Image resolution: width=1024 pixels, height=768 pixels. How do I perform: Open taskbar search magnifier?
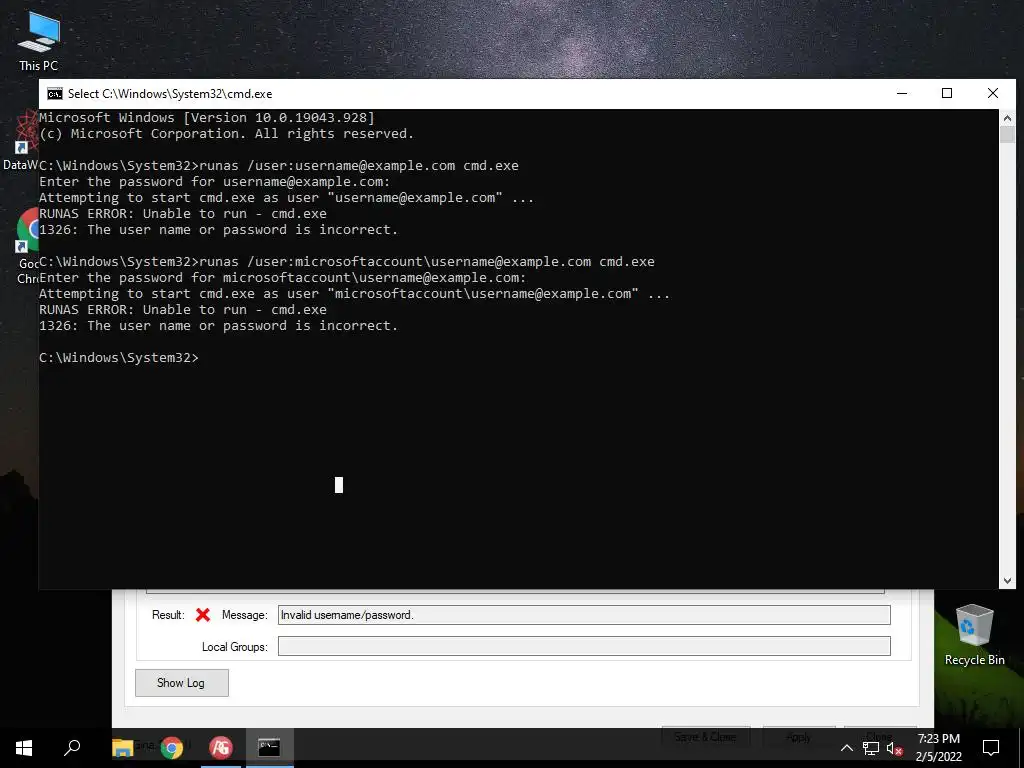pos(72,747)
